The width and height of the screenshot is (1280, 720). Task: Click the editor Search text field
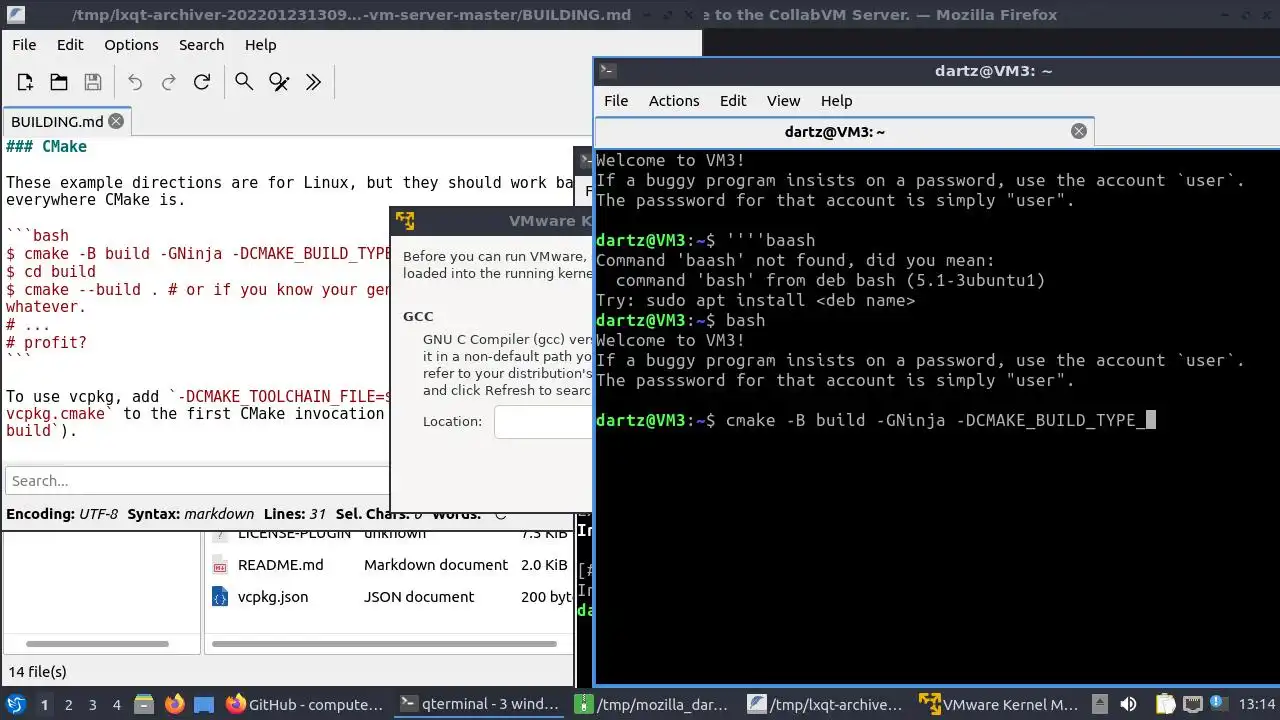click(197, 481)
